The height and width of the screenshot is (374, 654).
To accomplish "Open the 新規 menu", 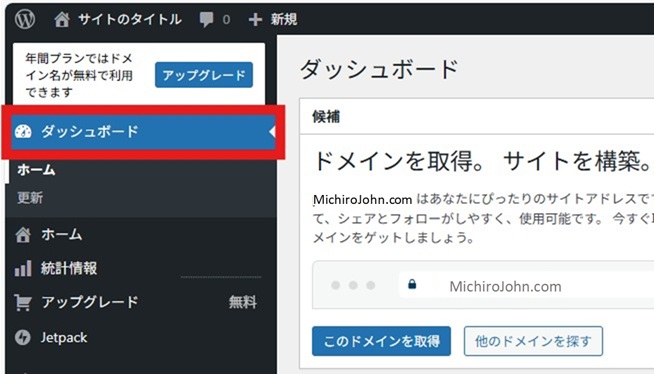I will pyautogui.click(x=284, y=19).
